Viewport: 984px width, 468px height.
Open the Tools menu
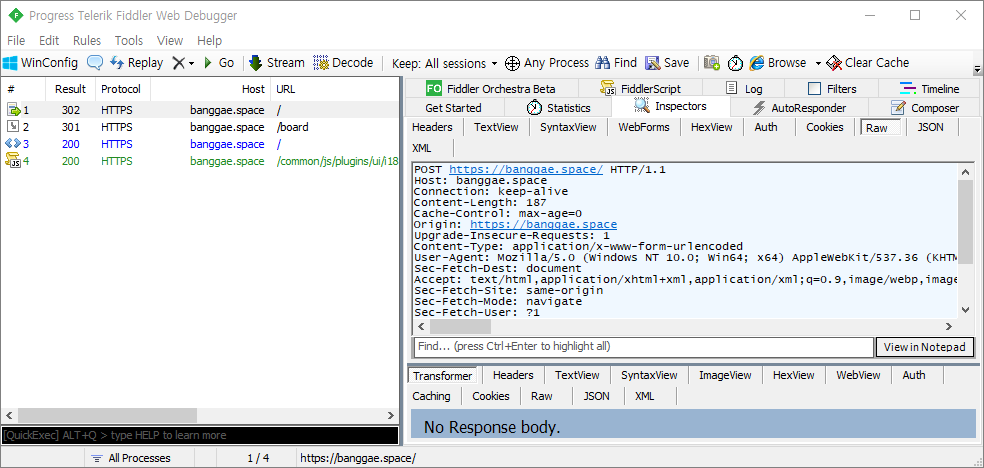pos(129,41)
